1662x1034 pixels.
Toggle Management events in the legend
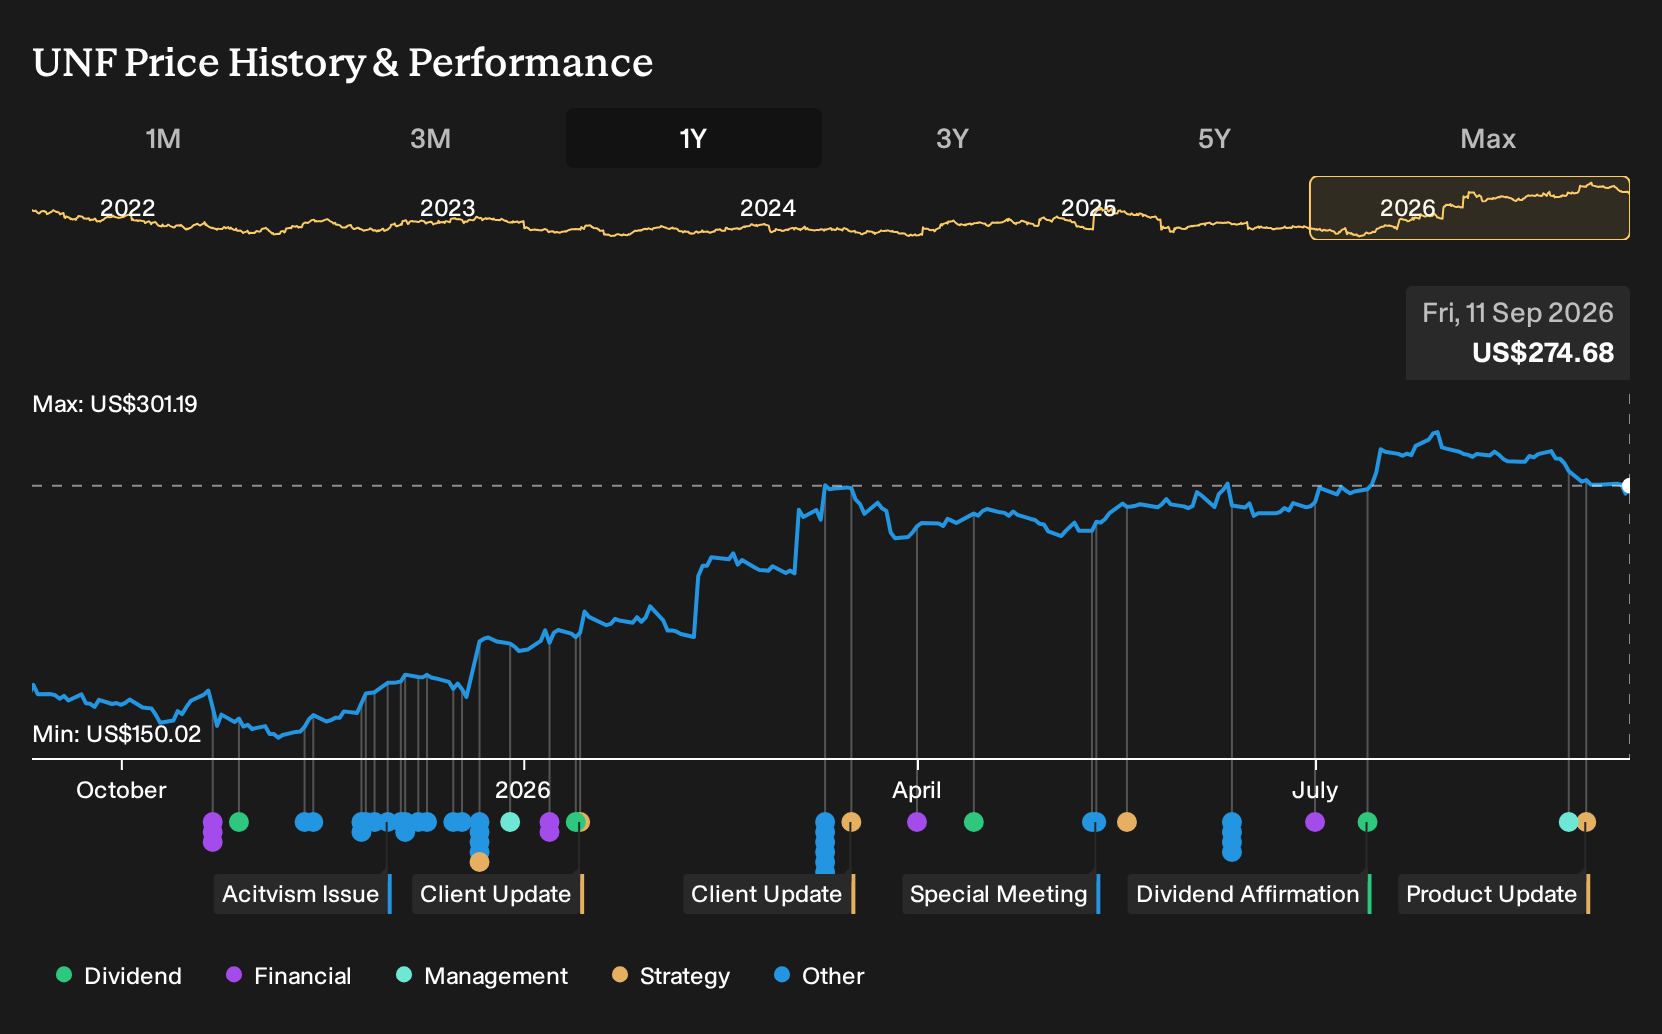(482, 975)
